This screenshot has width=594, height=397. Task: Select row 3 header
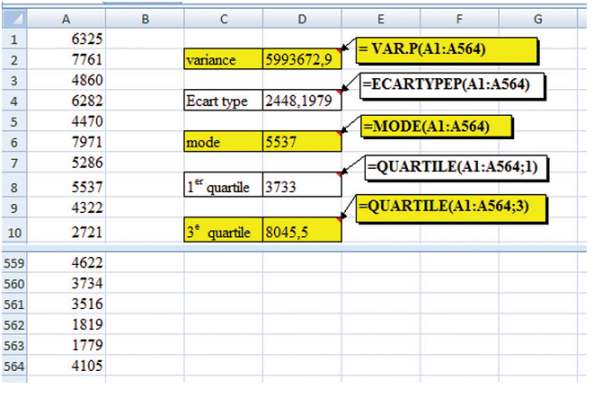[x=14, y=80]
